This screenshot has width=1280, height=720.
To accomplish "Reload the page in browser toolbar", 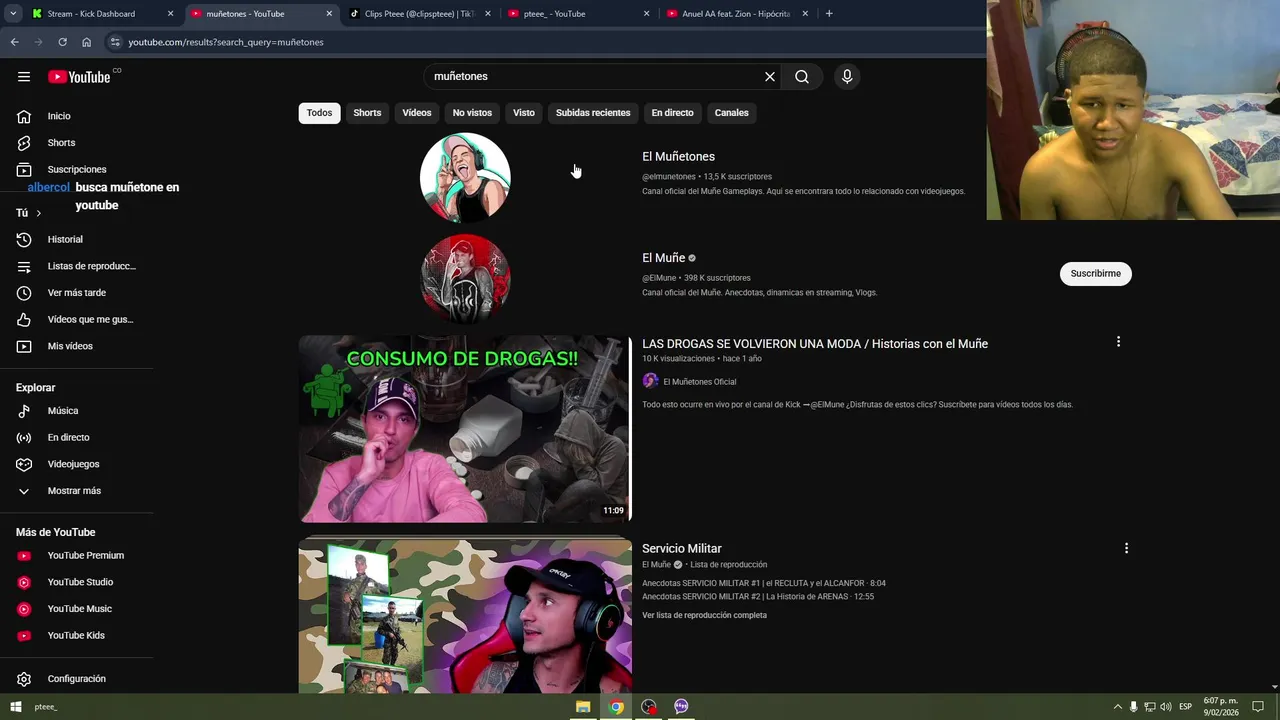I will [62, 42].
